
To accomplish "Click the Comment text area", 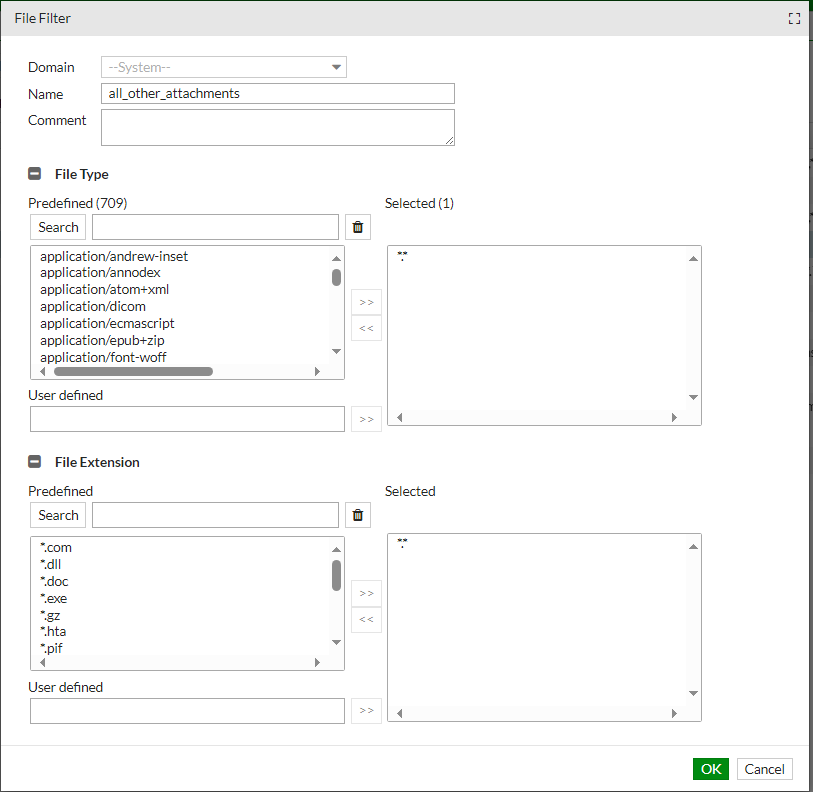I will pyautogui.click(x=278, y=127).
